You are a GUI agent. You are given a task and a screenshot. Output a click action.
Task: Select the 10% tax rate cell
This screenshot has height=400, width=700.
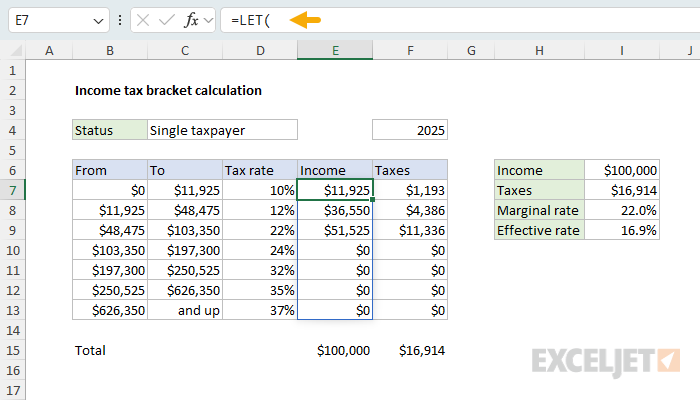coord(260,190)
